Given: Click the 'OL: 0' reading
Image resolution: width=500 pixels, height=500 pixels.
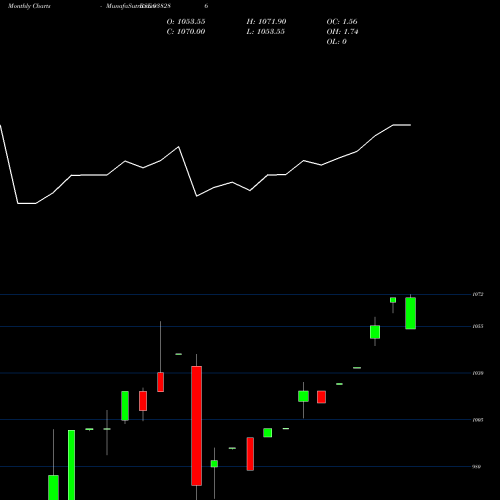Looking at the screenshot, I should (x=337, y=42).
